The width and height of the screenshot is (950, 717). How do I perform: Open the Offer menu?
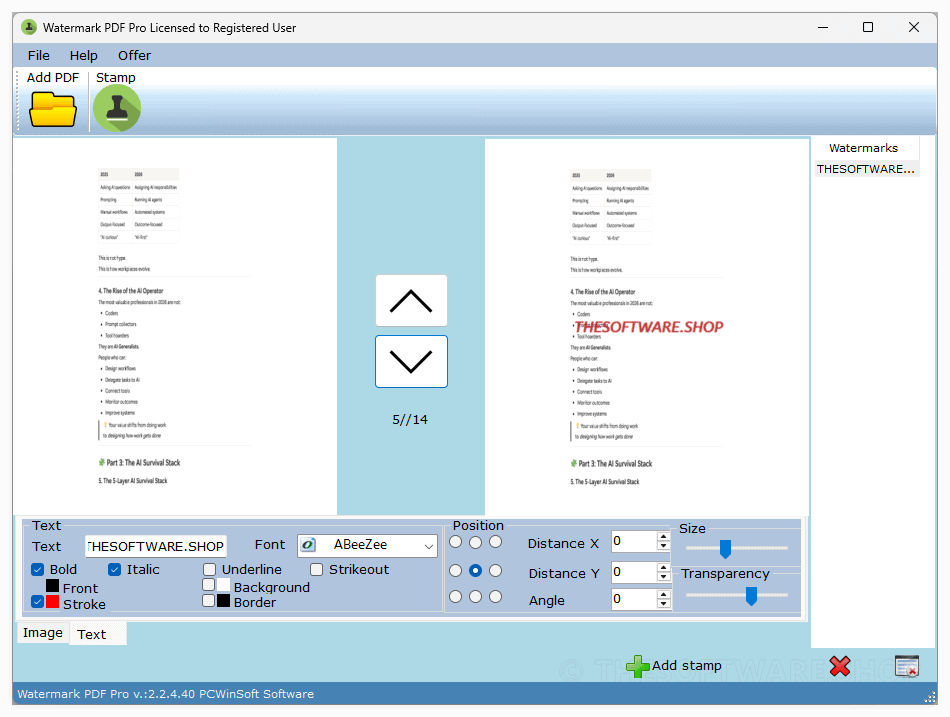click(134, 55)
